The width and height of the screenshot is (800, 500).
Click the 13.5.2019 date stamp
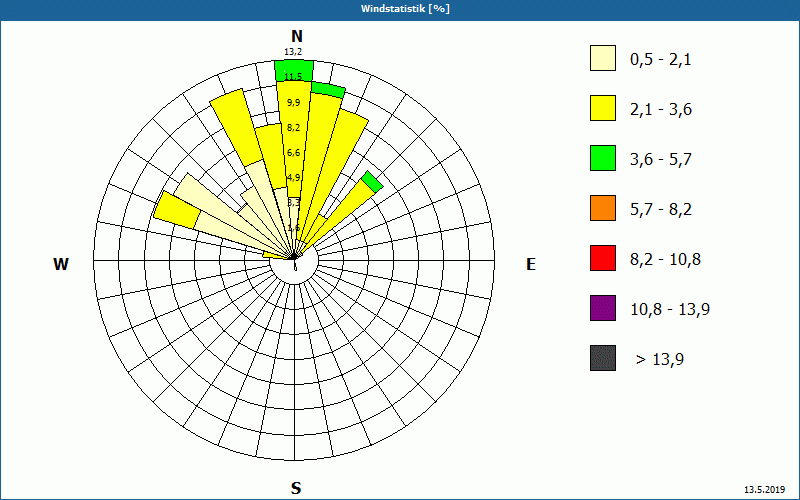click(764, 489)
